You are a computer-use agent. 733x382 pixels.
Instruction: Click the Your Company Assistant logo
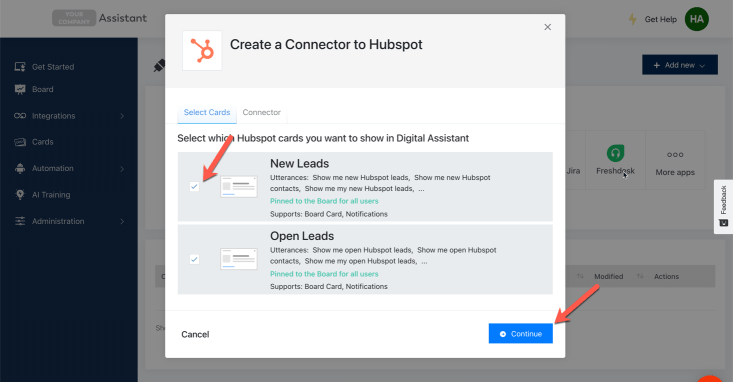(99, 18)
